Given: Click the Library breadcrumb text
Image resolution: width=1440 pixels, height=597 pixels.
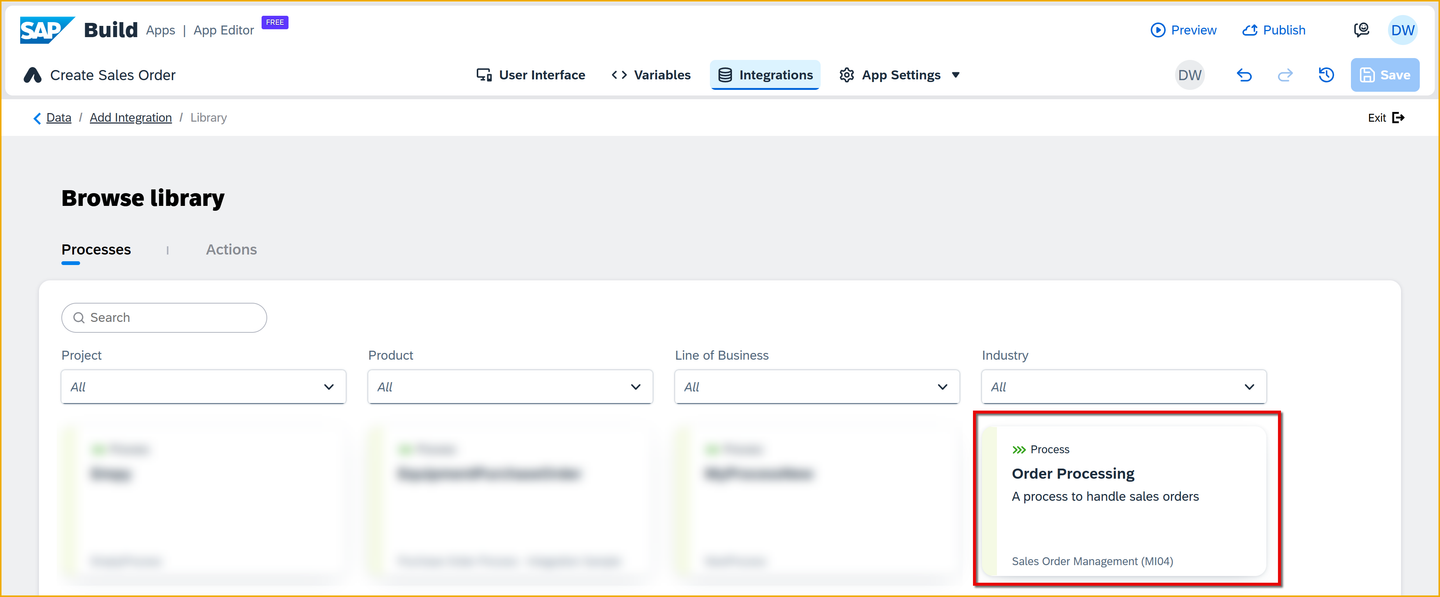Looking at the screenshot, I should (x=208, y=118).
